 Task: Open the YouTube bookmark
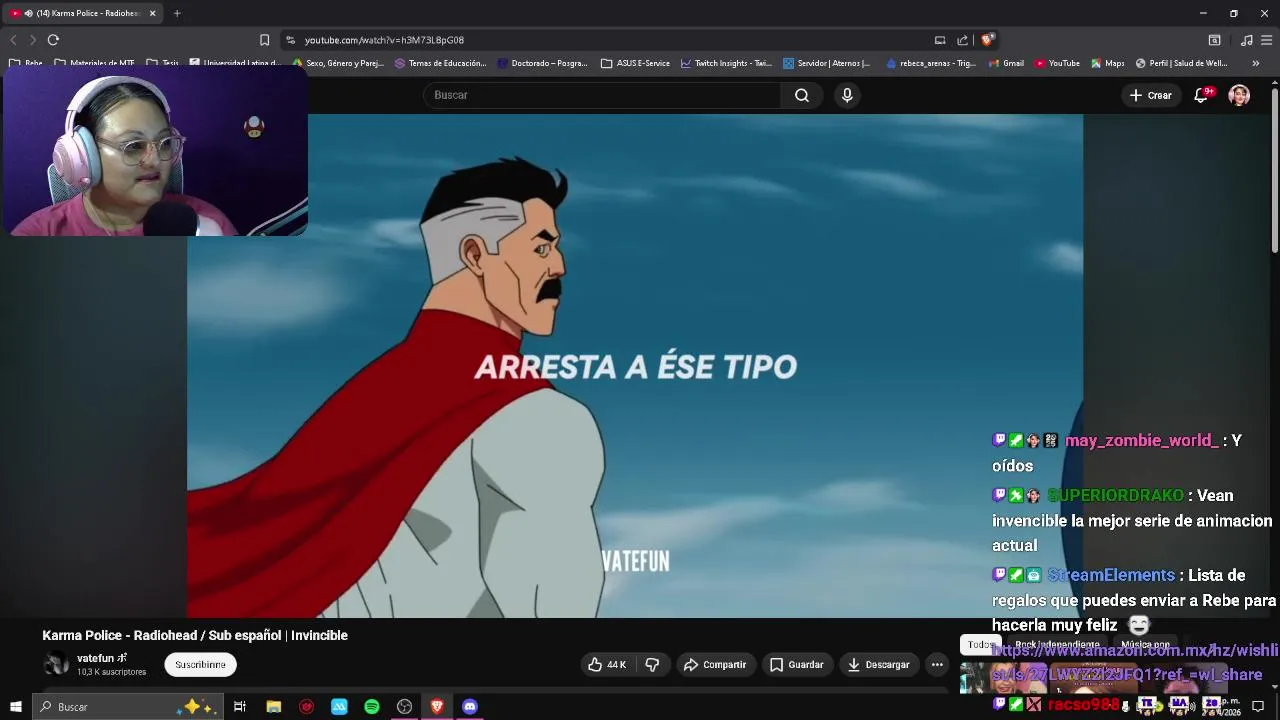(x=1057, y=63)
